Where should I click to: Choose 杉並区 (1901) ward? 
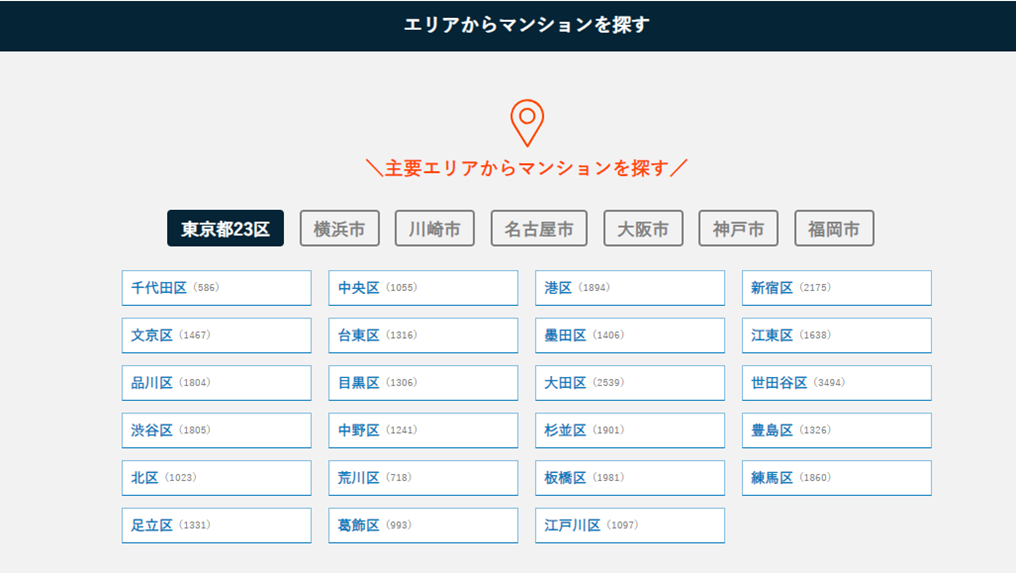pos(630,430)
